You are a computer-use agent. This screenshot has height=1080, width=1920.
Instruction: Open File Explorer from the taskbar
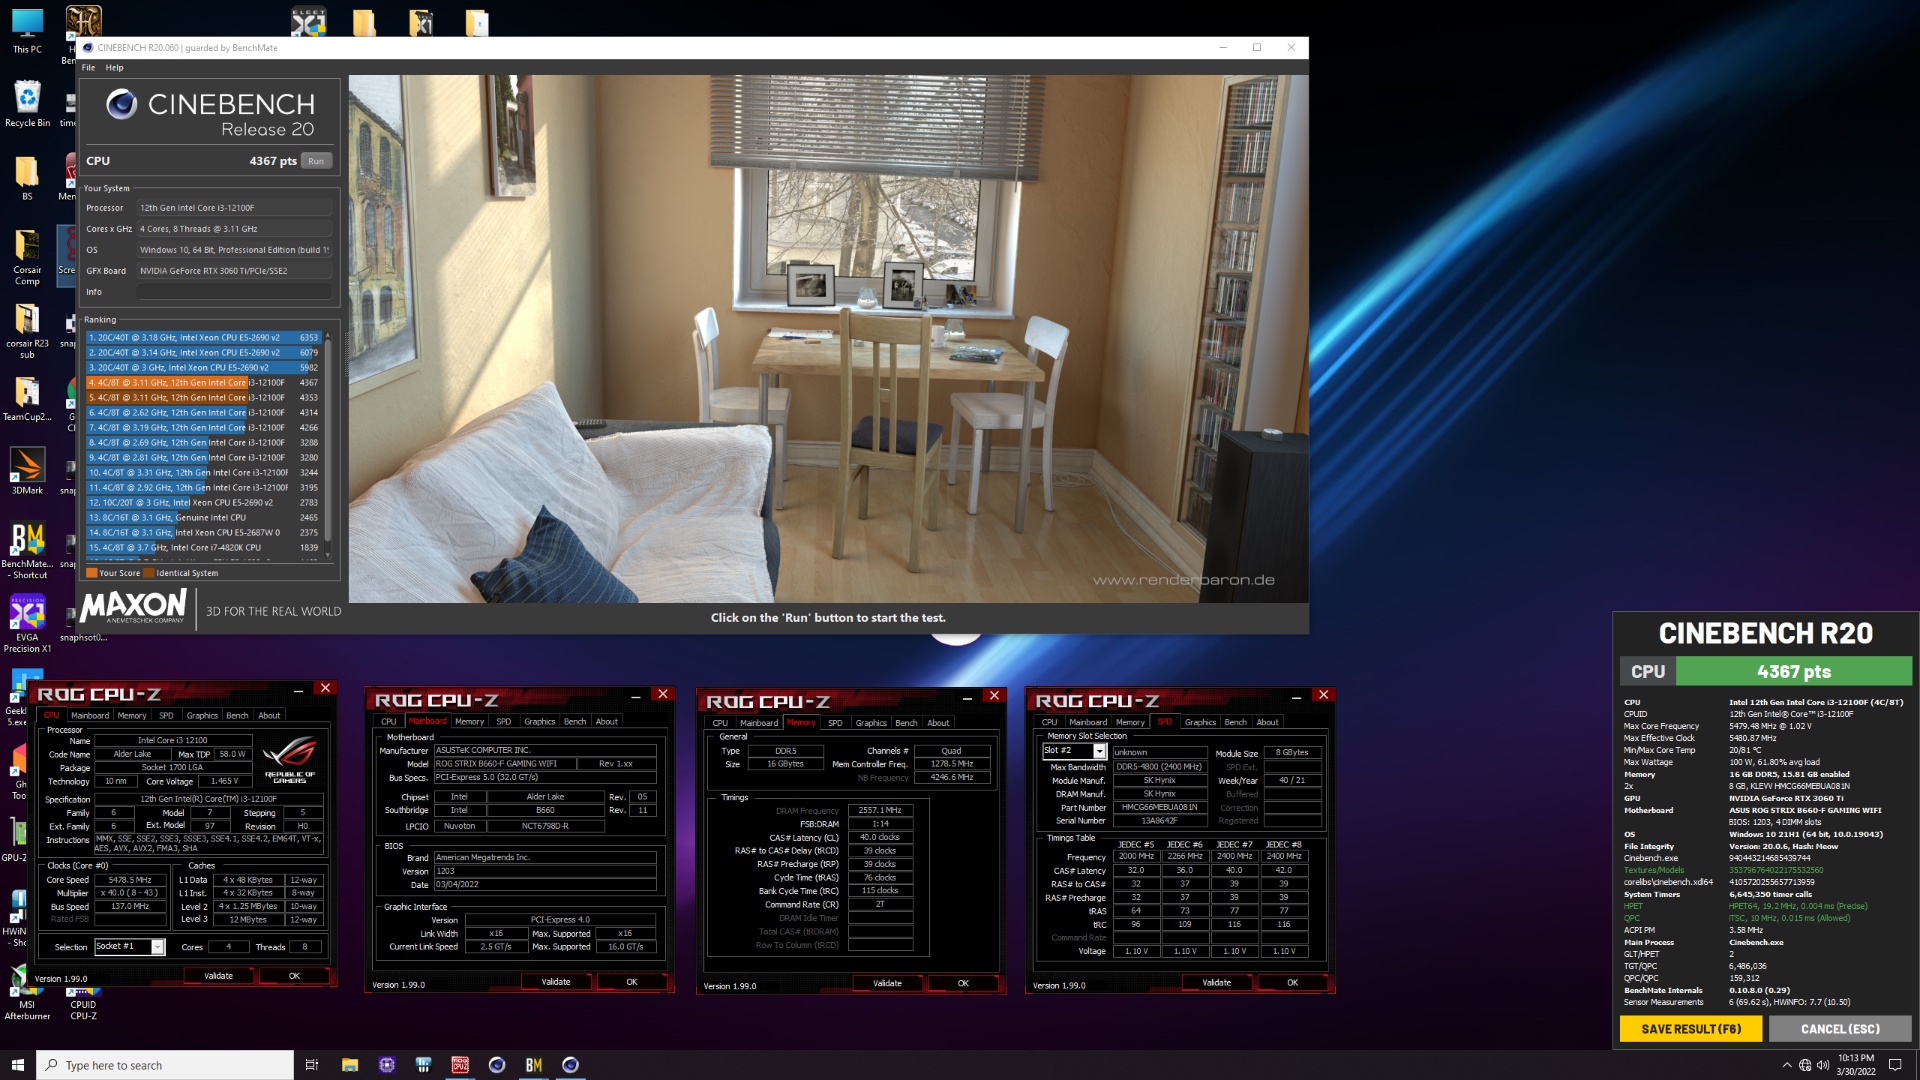(350, 1065)
